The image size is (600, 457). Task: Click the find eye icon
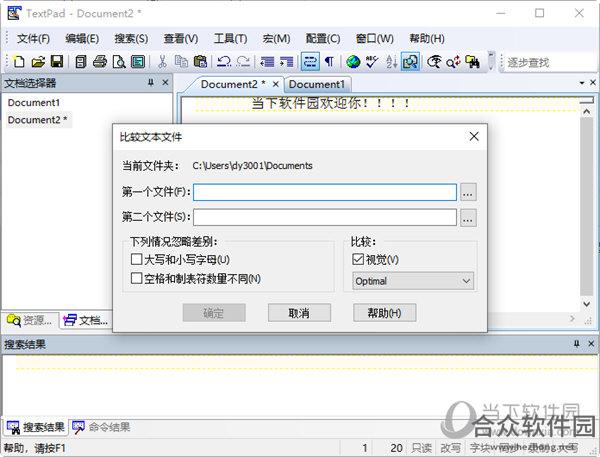tap(434, 62)
